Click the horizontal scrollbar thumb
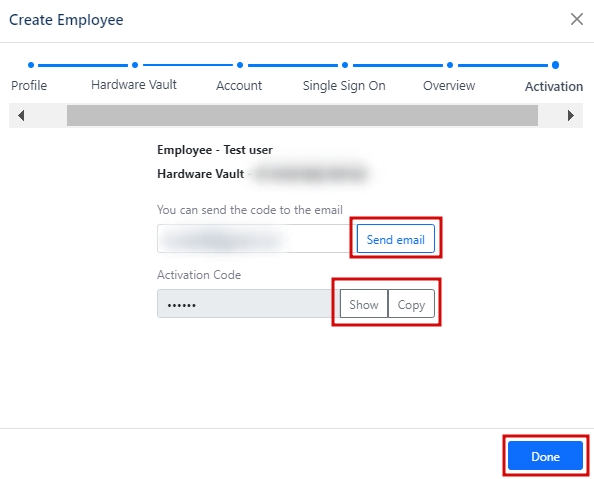Viewport: 594px width, 479px height. 302,116
